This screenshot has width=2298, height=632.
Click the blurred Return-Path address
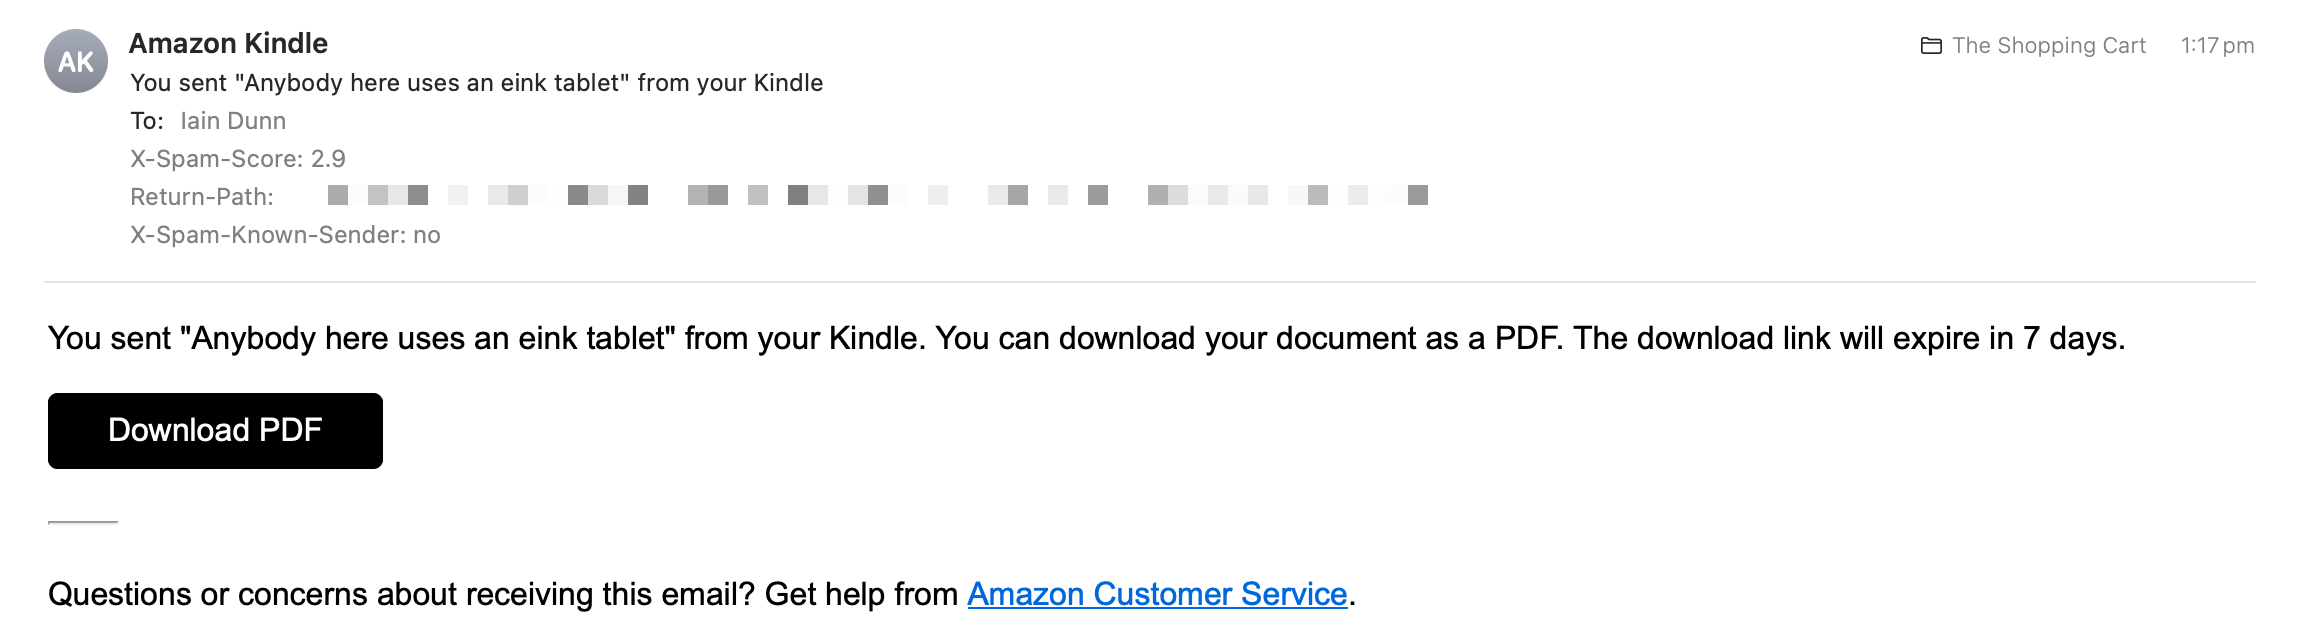[877, 195]
